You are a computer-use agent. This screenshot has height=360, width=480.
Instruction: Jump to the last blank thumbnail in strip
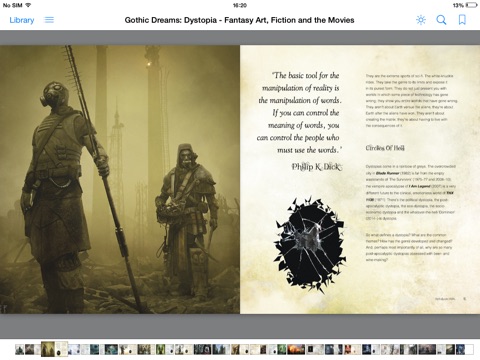coord(469,349)
